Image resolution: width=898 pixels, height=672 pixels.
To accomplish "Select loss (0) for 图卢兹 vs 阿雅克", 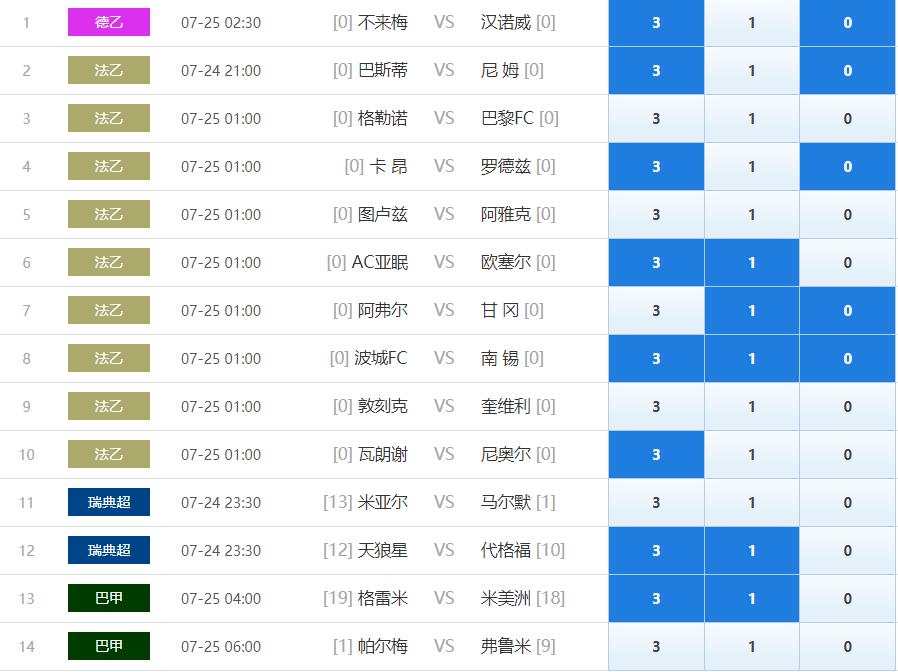I will pos(847,215).
